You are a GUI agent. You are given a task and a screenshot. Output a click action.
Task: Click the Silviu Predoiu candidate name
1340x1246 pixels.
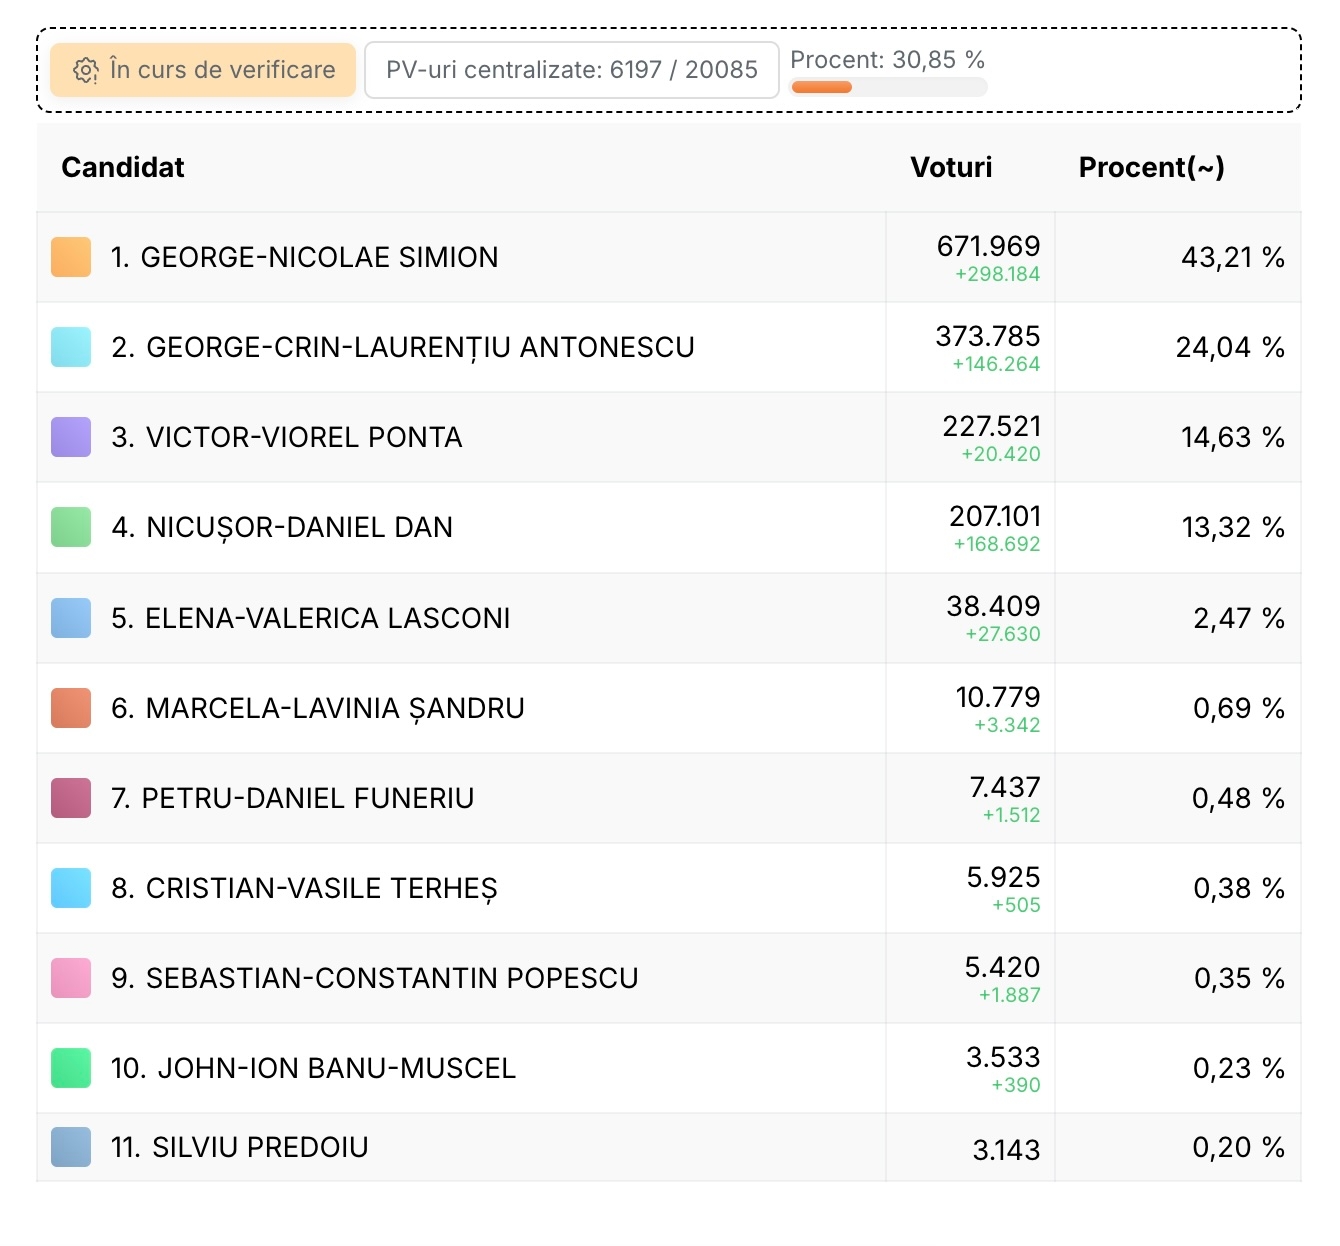click(259, 1147)
